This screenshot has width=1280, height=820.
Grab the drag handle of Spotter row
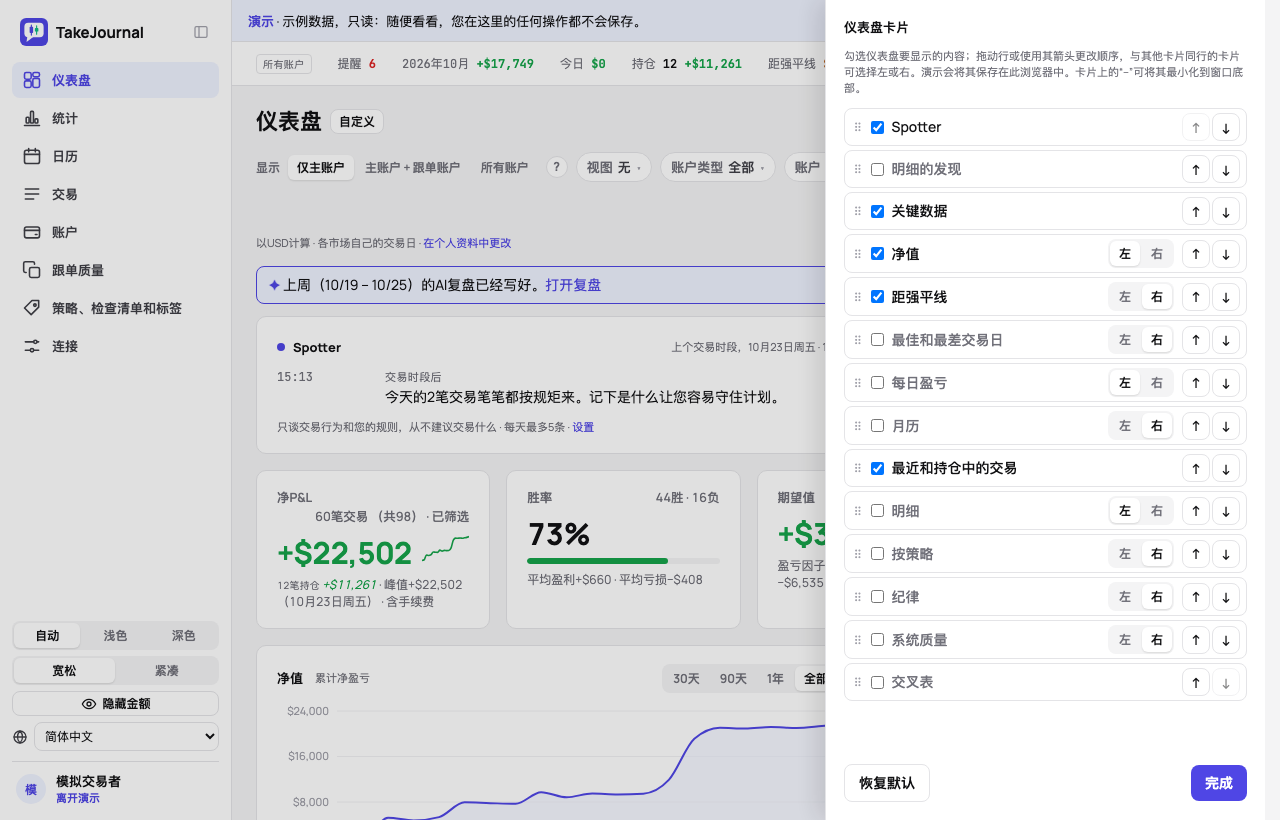[x=857, y=127]
